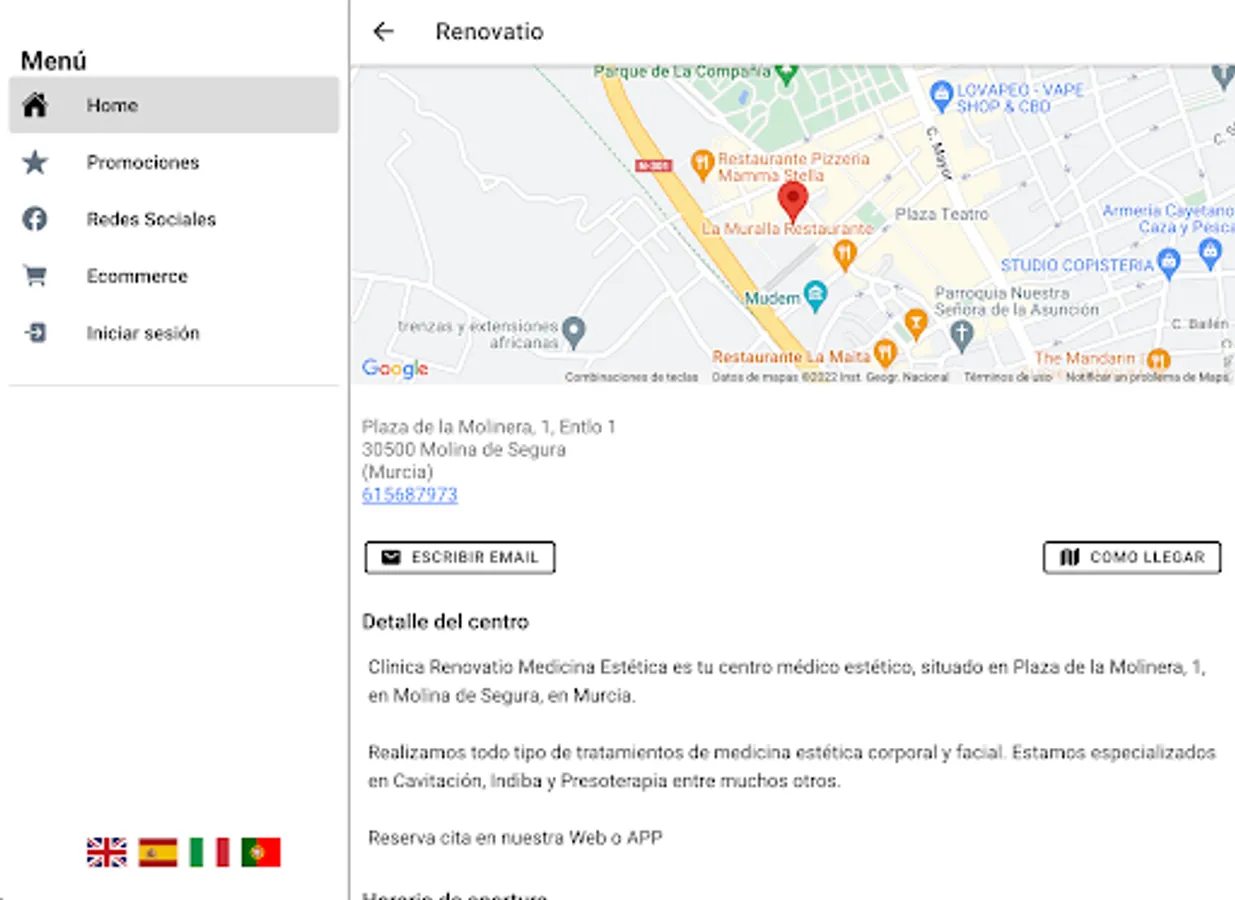
Task: Click La Muralla Restaurante map marker
Action: pos(845,256)
